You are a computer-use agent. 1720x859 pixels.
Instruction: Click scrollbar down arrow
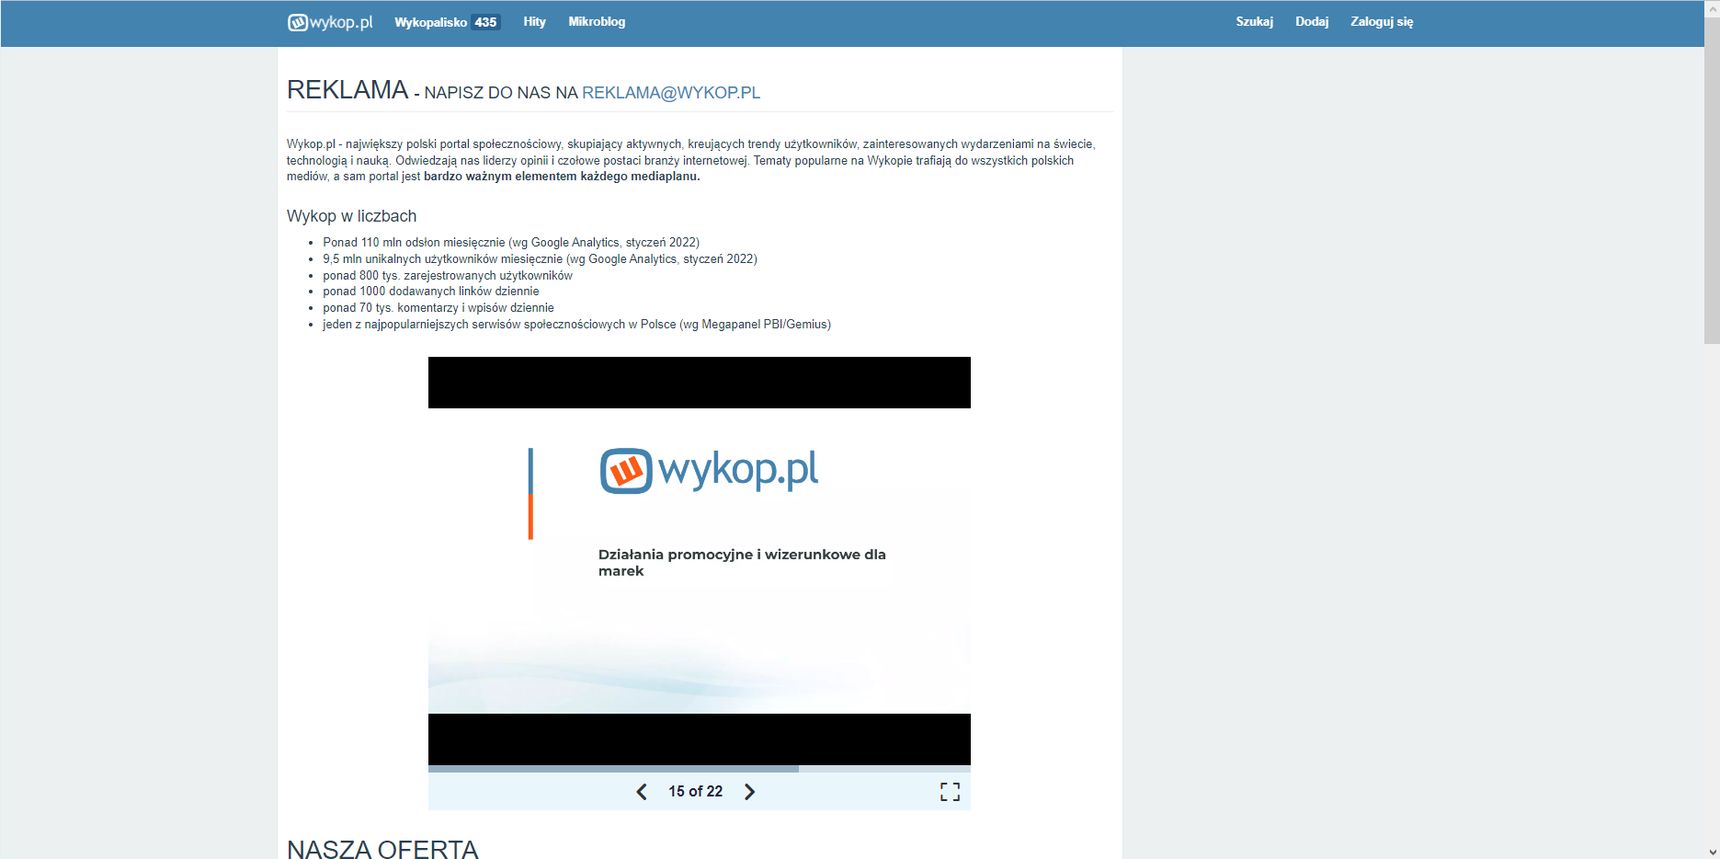tap(1712, 852)
